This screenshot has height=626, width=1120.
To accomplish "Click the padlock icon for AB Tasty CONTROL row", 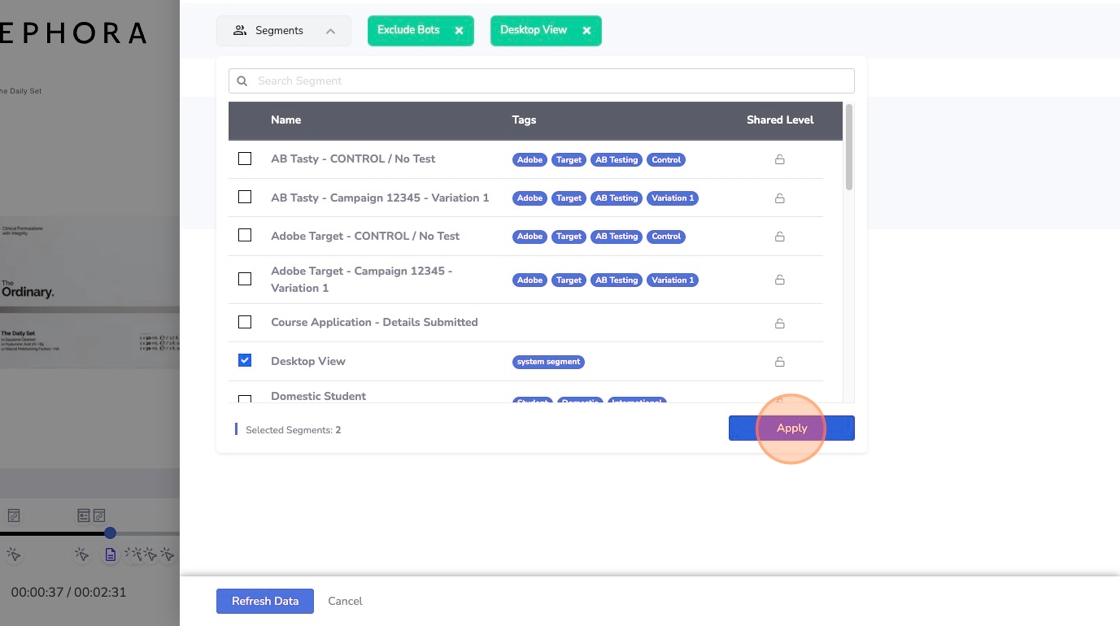I will 779,159.
